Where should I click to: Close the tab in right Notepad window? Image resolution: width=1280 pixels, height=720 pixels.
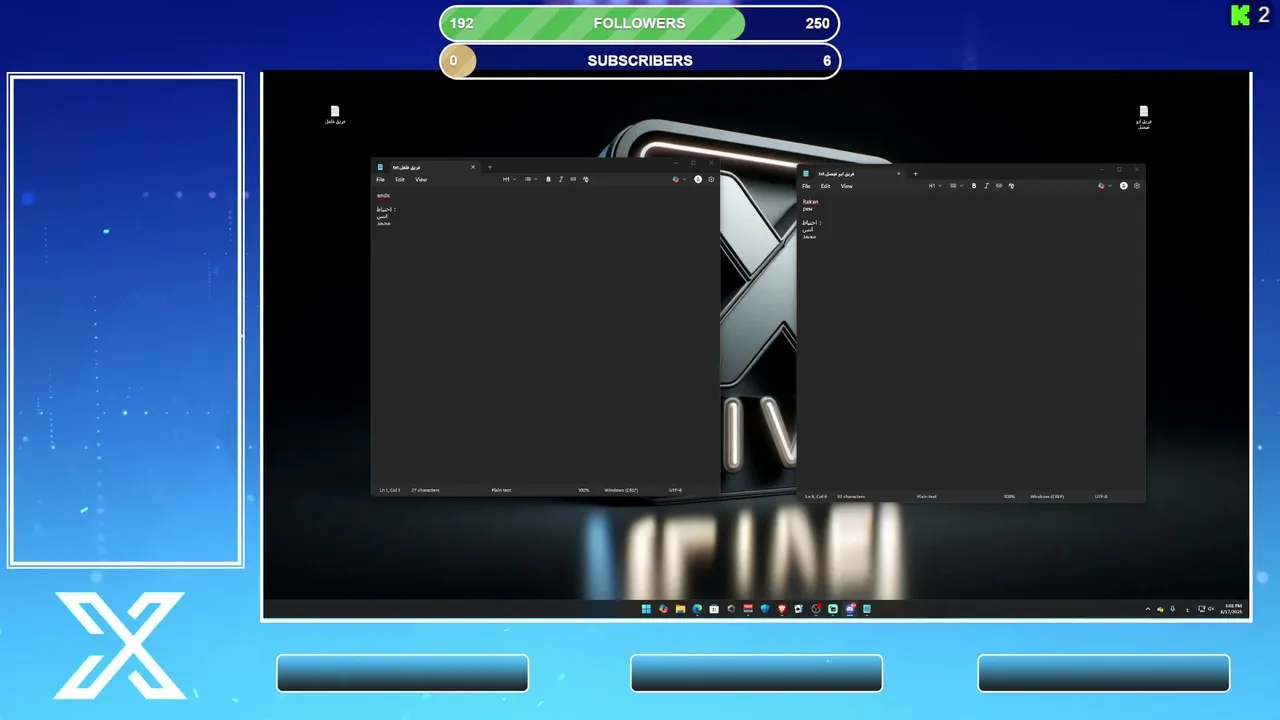point(898,173)
